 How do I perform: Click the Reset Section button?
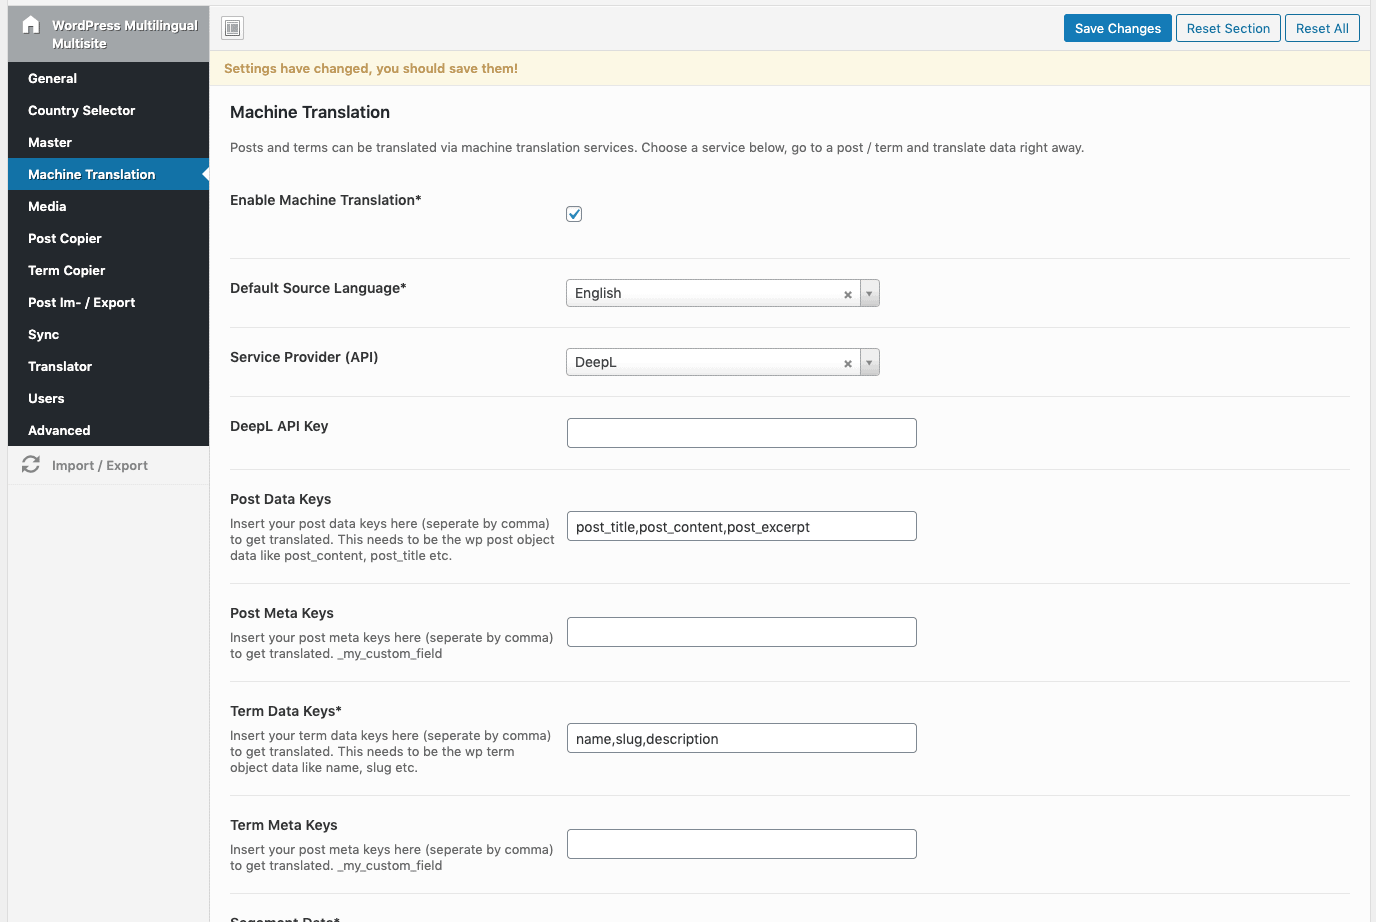1228,28
